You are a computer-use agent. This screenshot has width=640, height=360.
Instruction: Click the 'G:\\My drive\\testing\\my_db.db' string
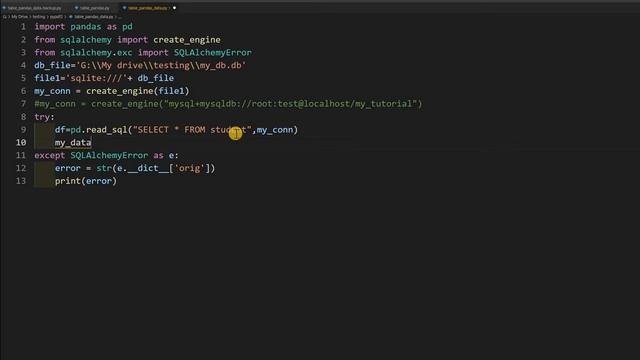(161, 65)
